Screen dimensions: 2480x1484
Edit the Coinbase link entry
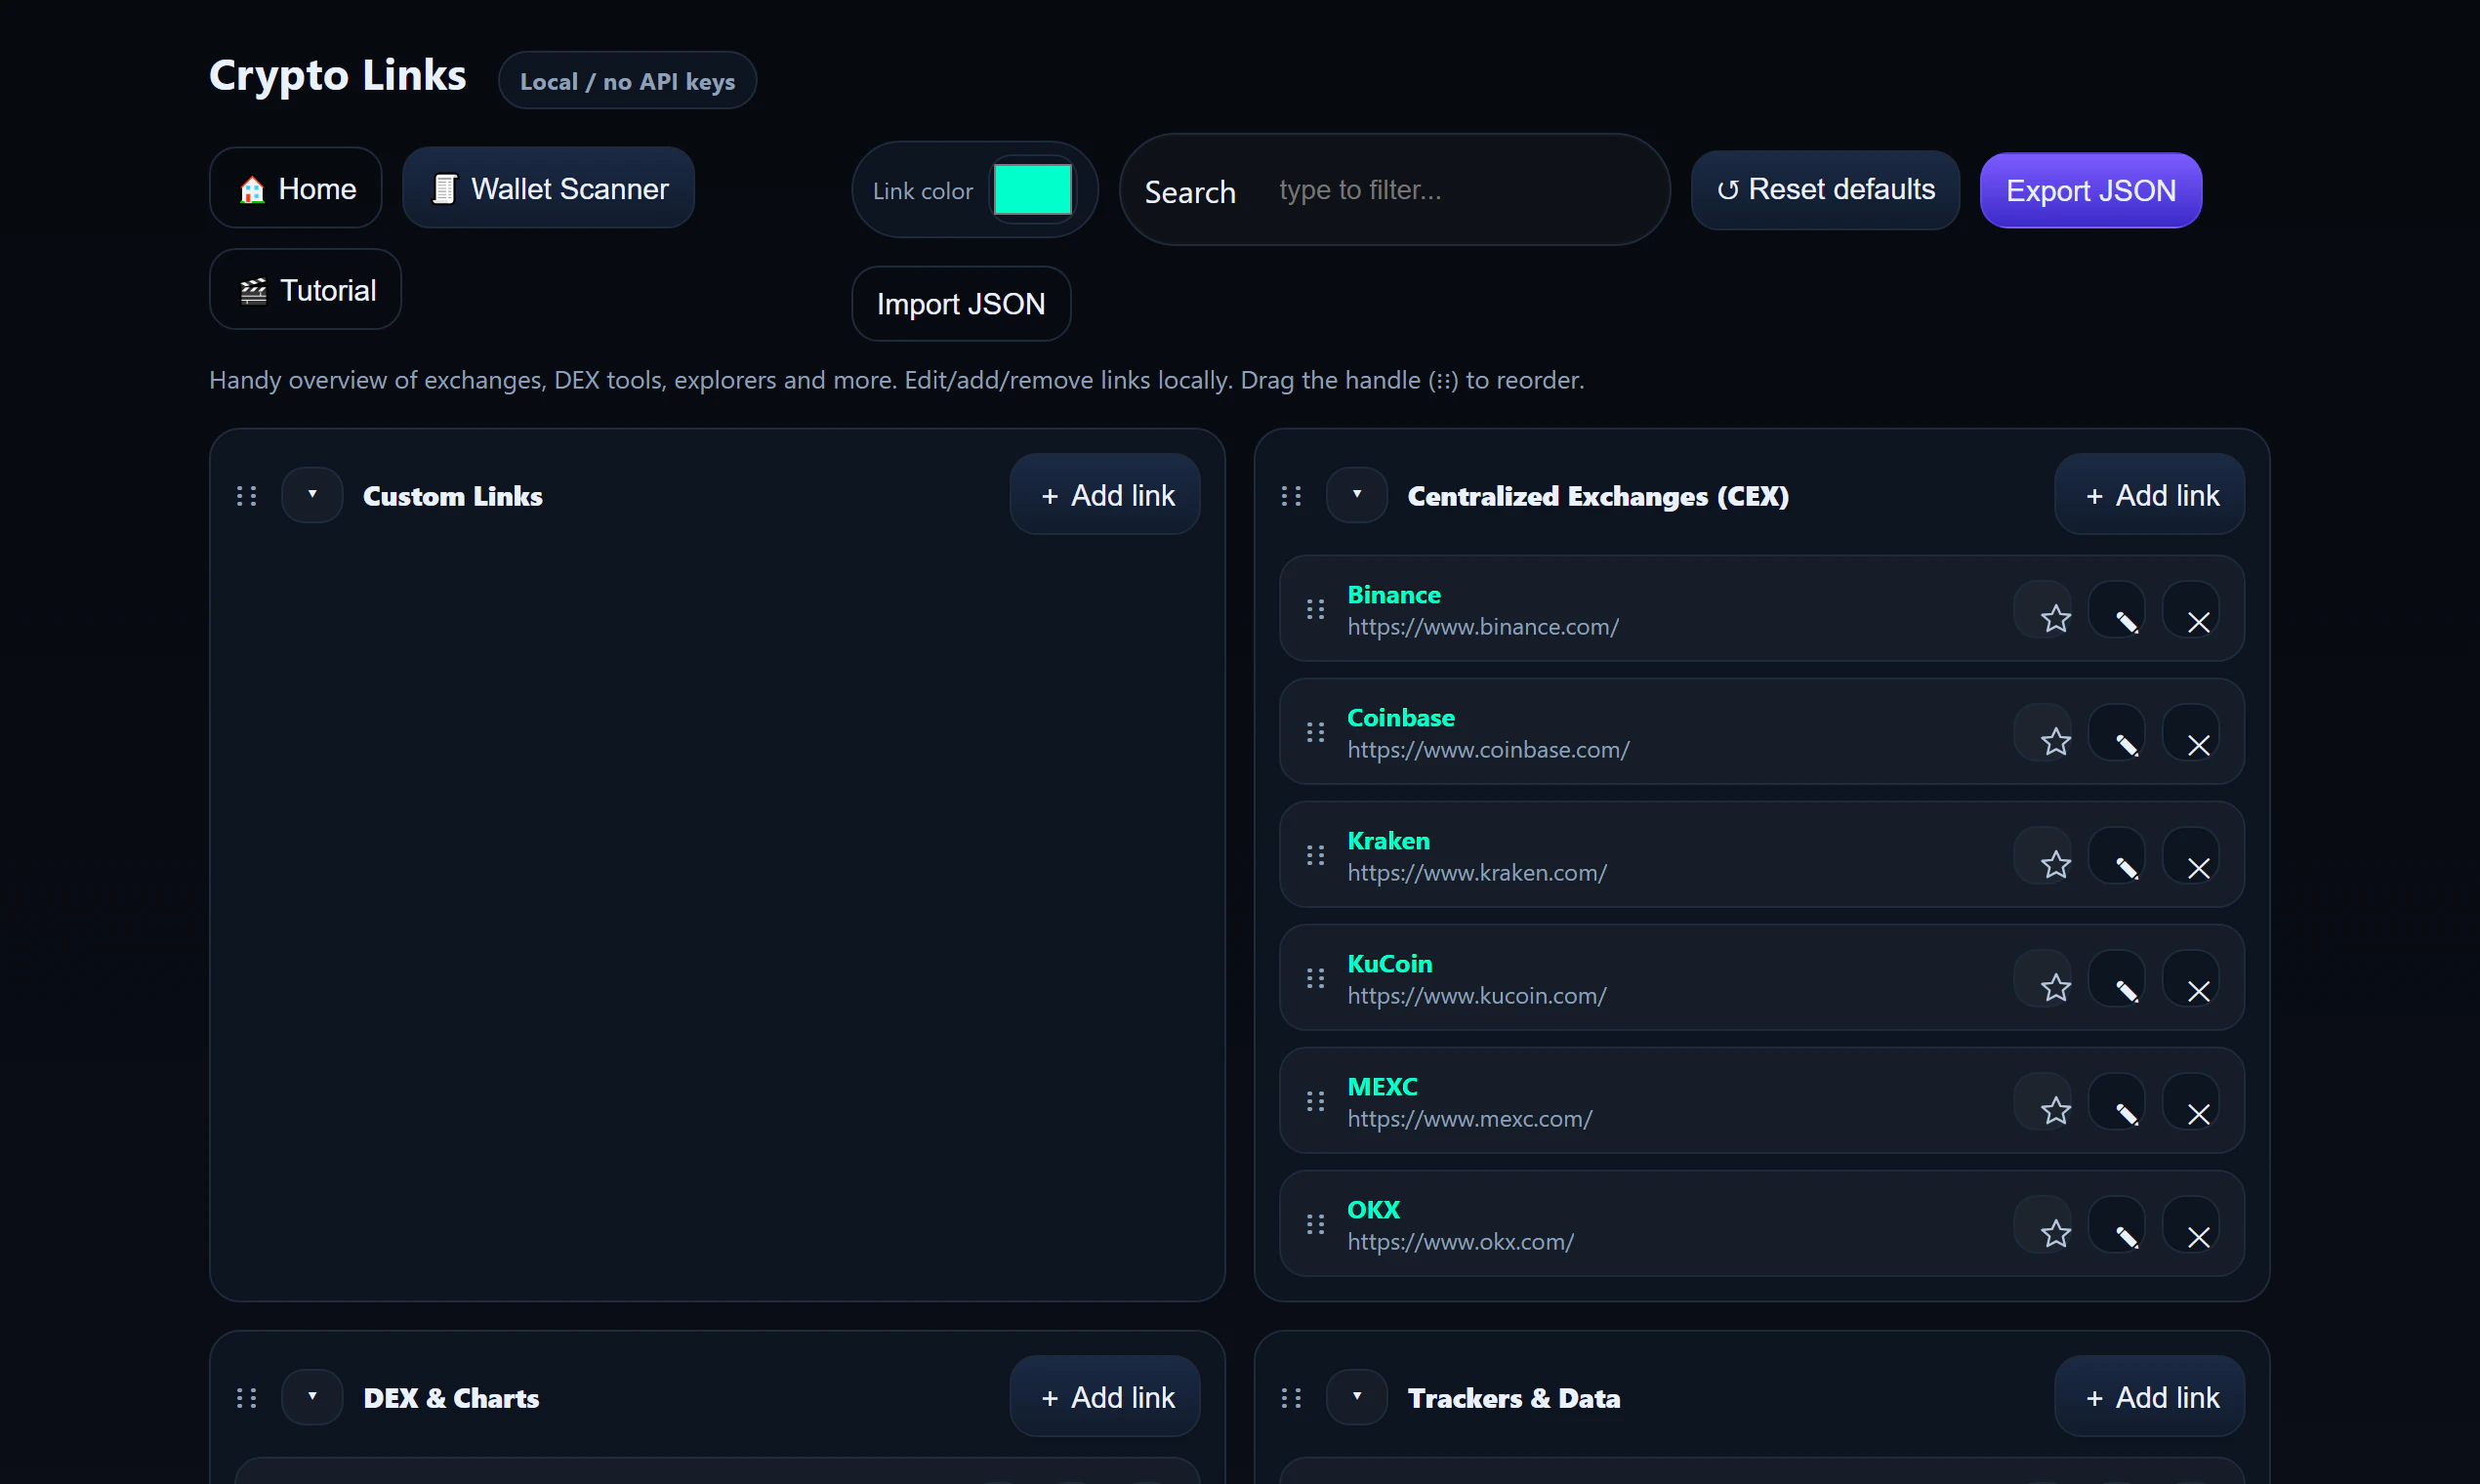2117,732
